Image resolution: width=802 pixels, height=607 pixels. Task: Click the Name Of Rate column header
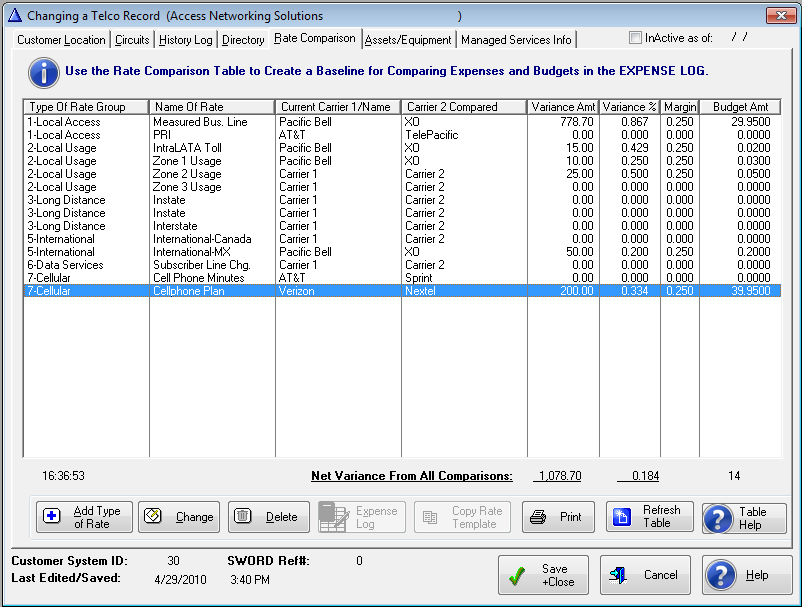click(x=212, y=107)
